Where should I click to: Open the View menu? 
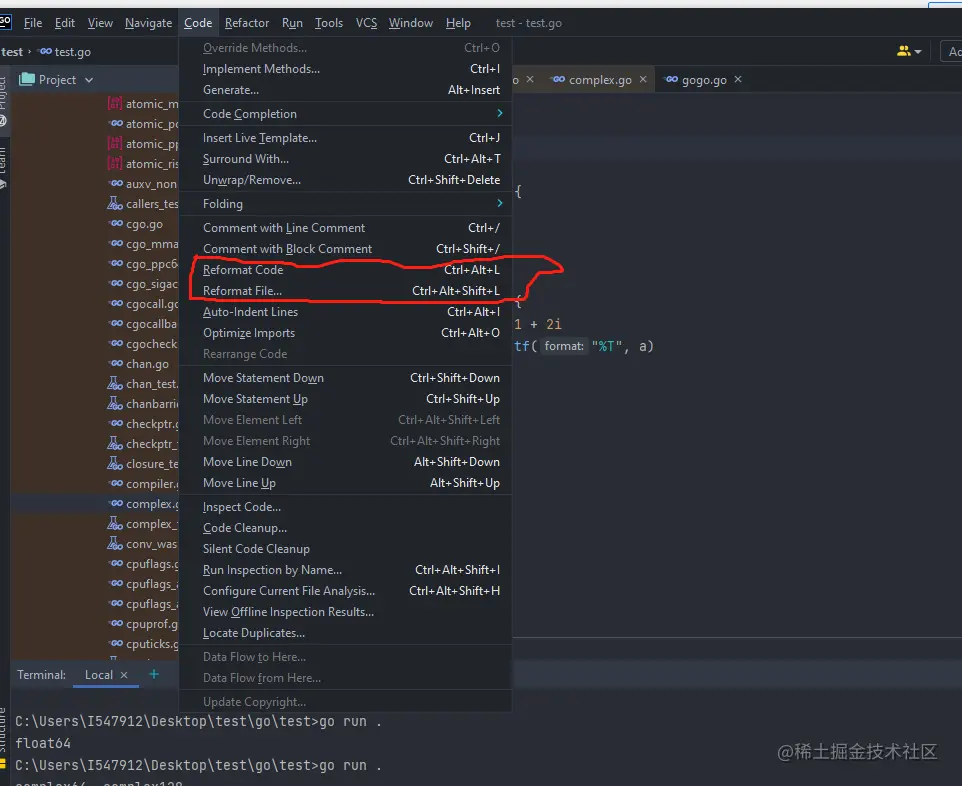pyautogui.click(x=100, y=23)
